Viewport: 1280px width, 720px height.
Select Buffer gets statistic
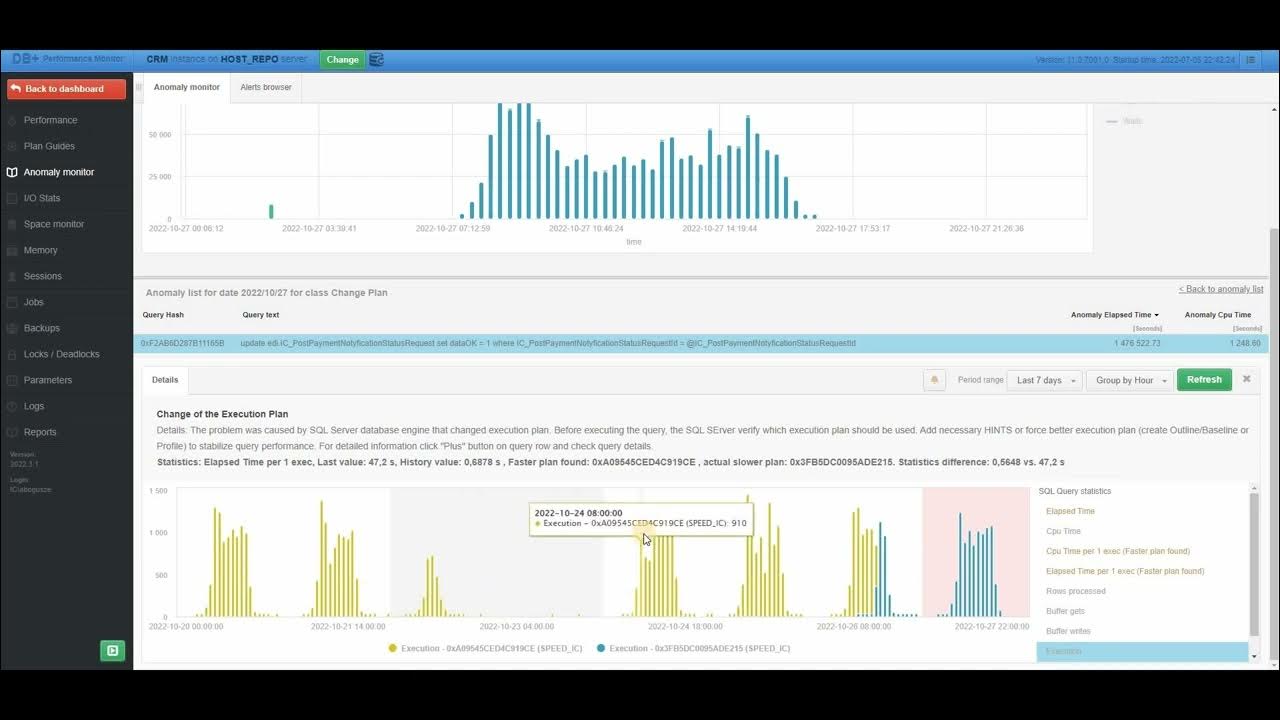[x=1065, y=611]
